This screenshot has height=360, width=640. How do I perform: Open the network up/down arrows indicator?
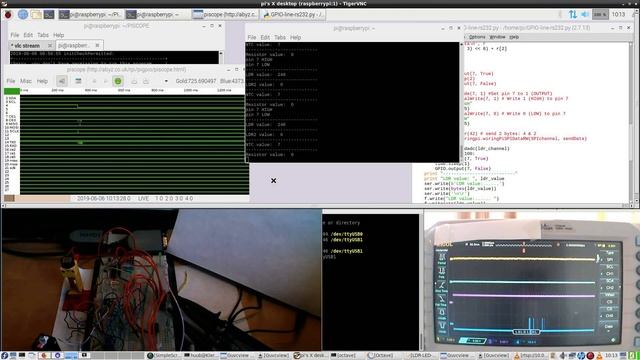point(573,15)
